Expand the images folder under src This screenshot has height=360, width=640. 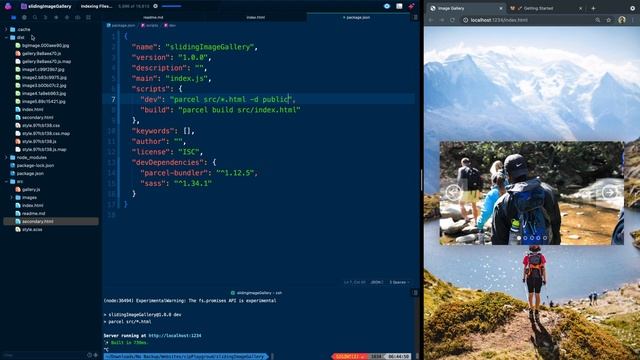[x=11, y=198]
